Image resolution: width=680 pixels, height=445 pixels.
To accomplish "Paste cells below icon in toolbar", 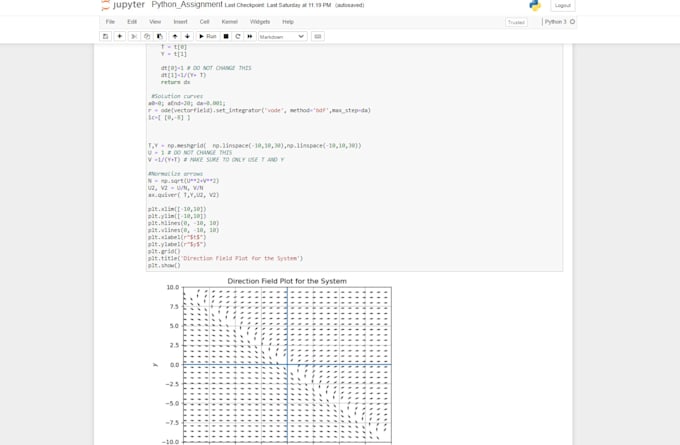I will [160, 36].
